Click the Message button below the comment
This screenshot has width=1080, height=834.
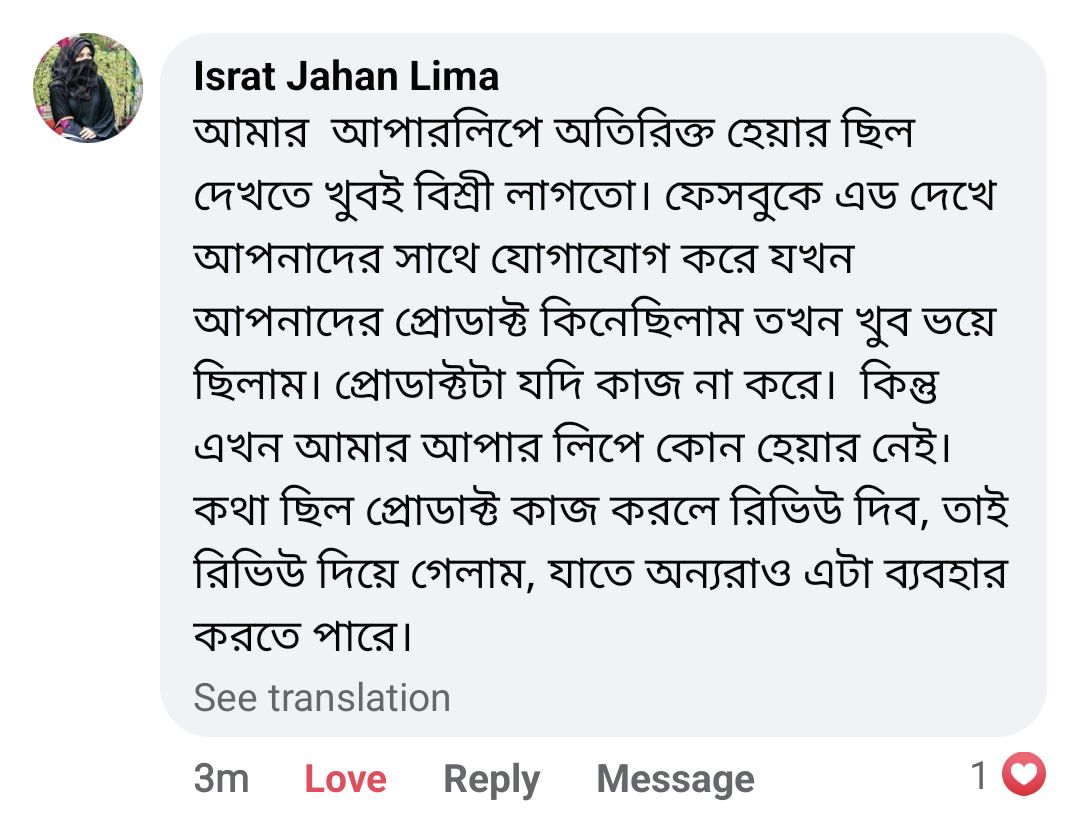click(675, 779)
